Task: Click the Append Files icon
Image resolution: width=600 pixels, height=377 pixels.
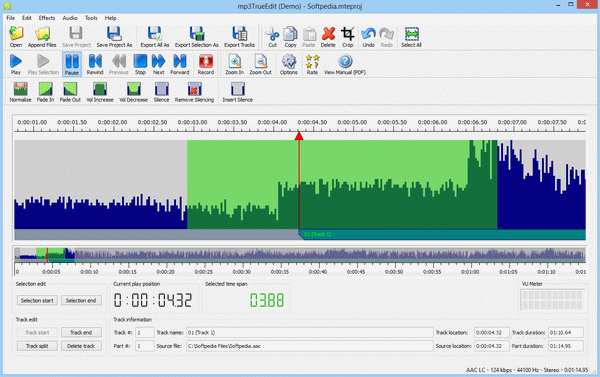Action: [x=42, y=37]
